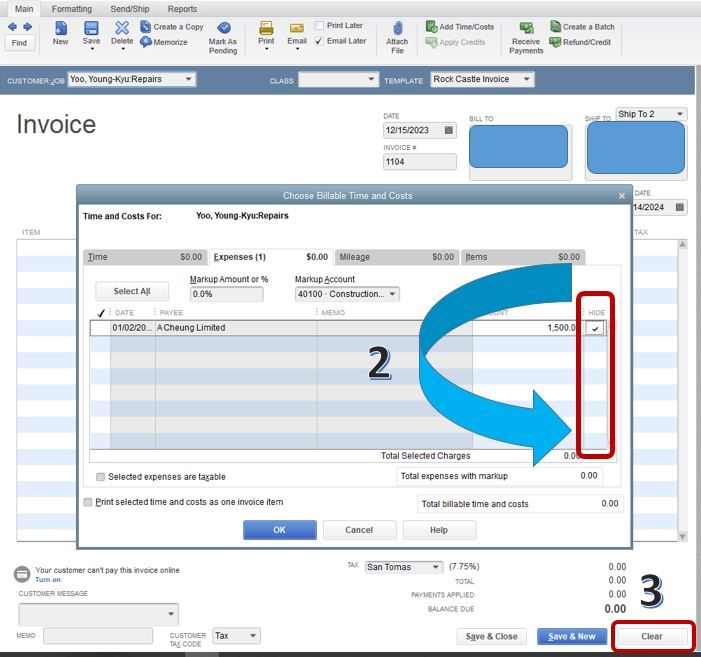This screenshot has height=657, width=701.
Task: Click the Attach File paperclip
Action: (397, 28)
